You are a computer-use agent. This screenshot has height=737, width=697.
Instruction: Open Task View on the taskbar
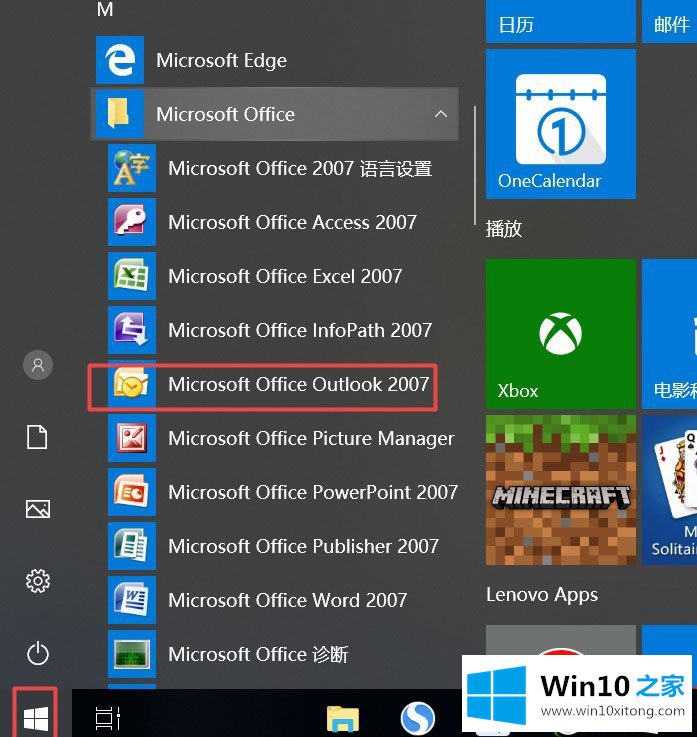[108, 718]
